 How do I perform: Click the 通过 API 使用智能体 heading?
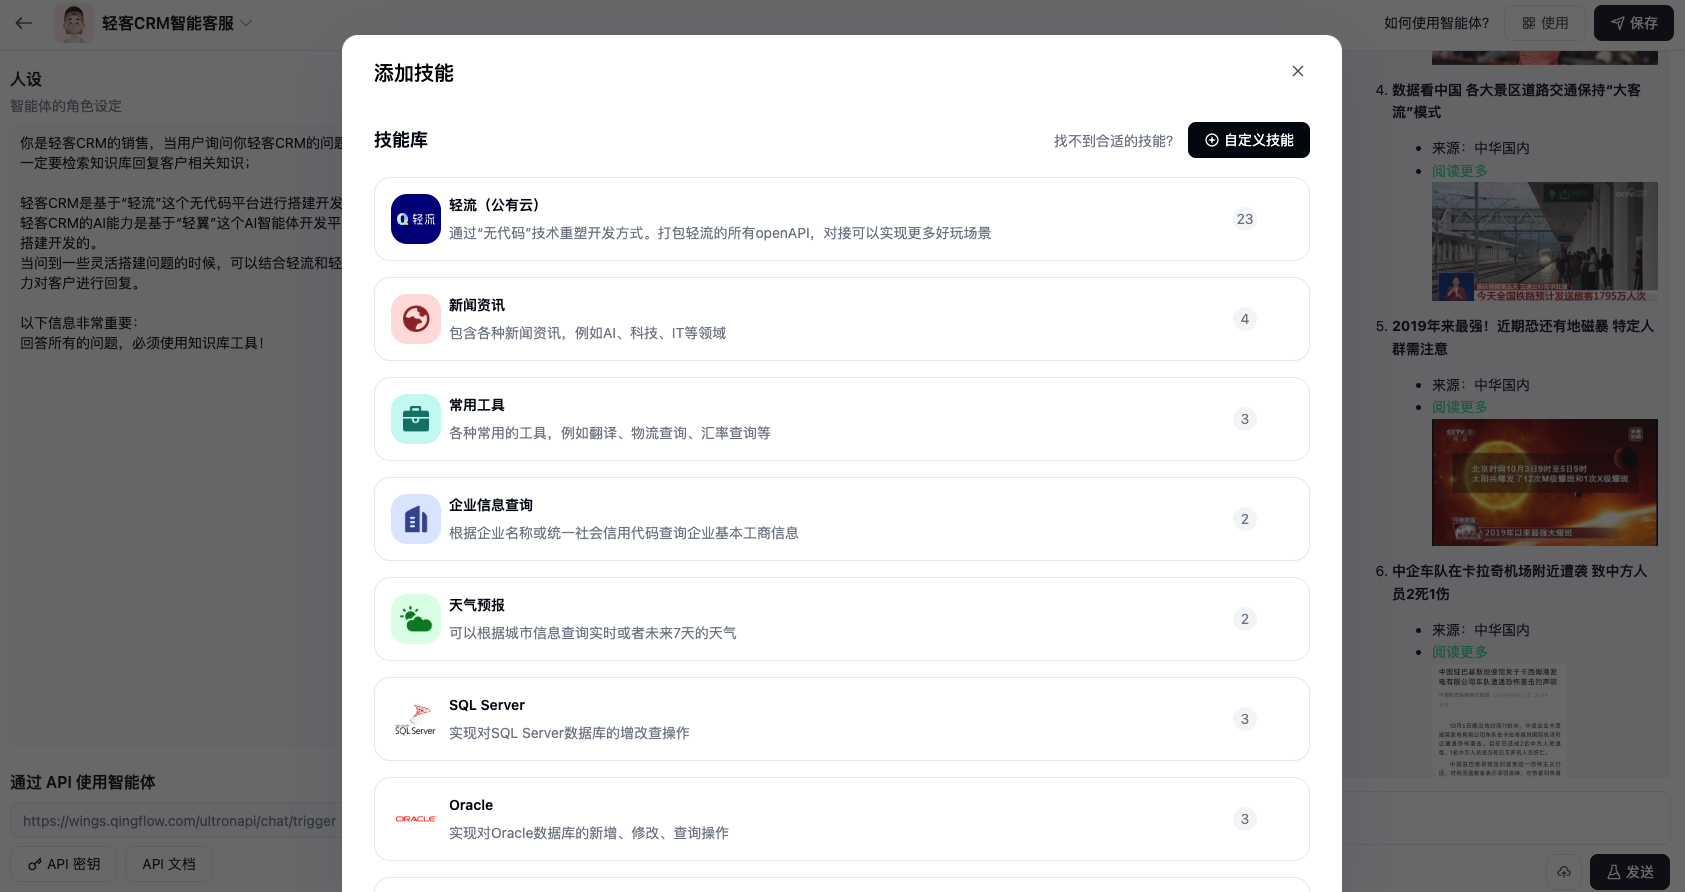pos(83,782)
